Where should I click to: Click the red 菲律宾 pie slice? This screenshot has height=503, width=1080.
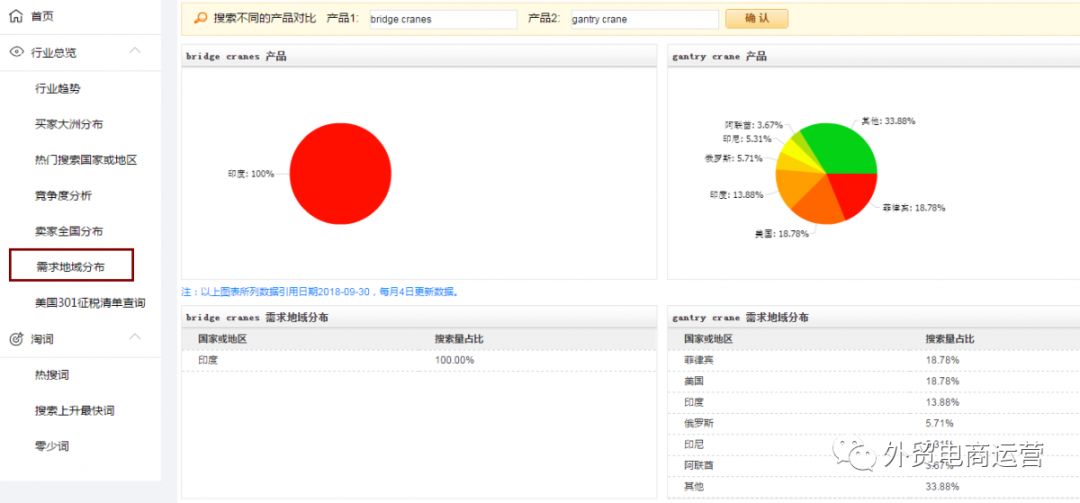(x=855, y=191)
